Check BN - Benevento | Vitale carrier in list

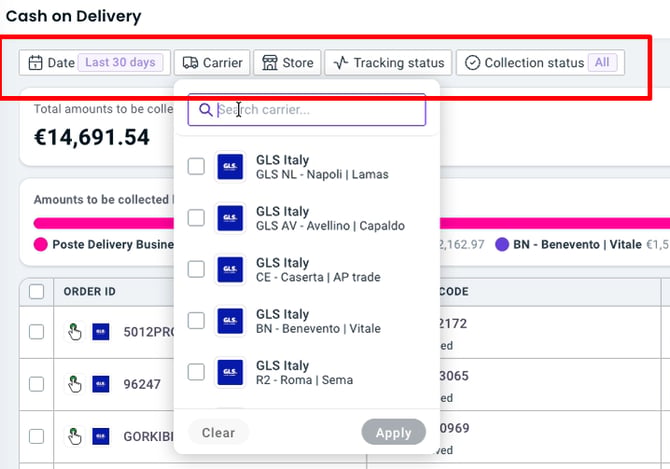(196, 320)
